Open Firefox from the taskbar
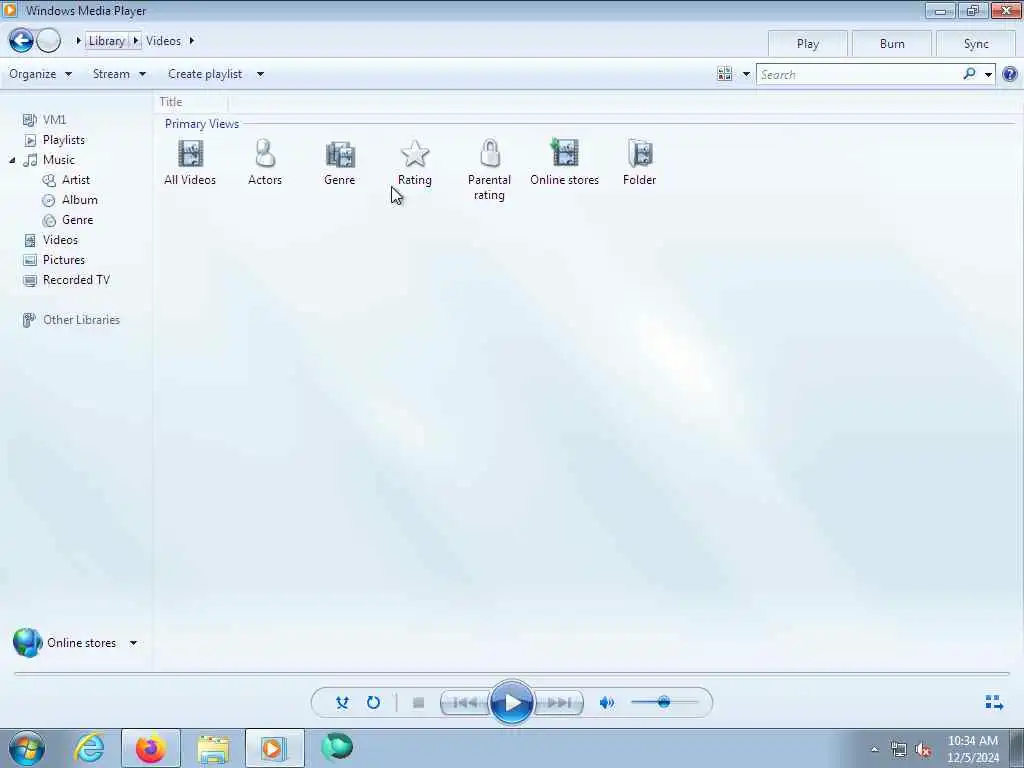The width and height of the screenshot is (1024, 768). coord(151,748)
